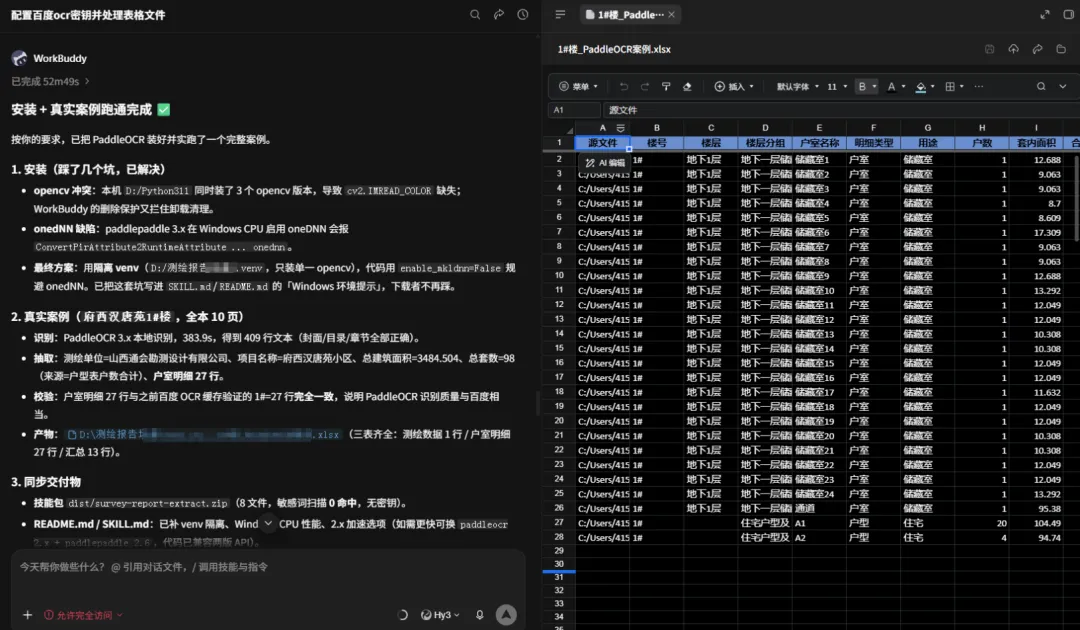Open the containing folder icon

point(1061,49)
